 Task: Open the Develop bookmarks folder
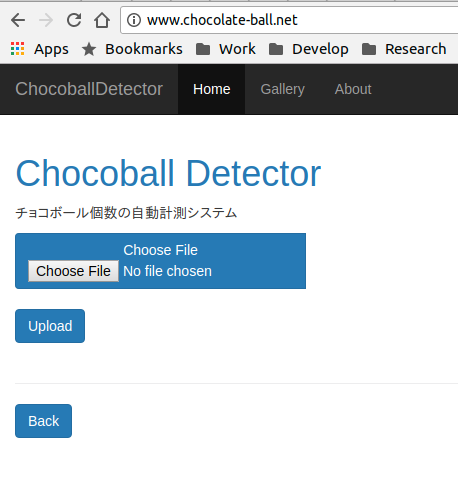309,49
